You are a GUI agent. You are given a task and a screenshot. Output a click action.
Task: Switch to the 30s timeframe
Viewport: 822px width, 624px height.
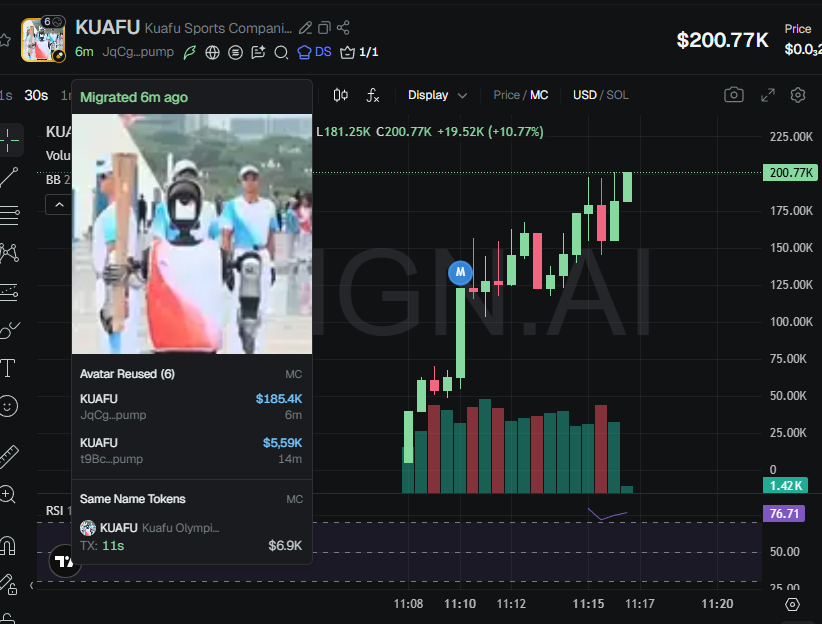36,95
